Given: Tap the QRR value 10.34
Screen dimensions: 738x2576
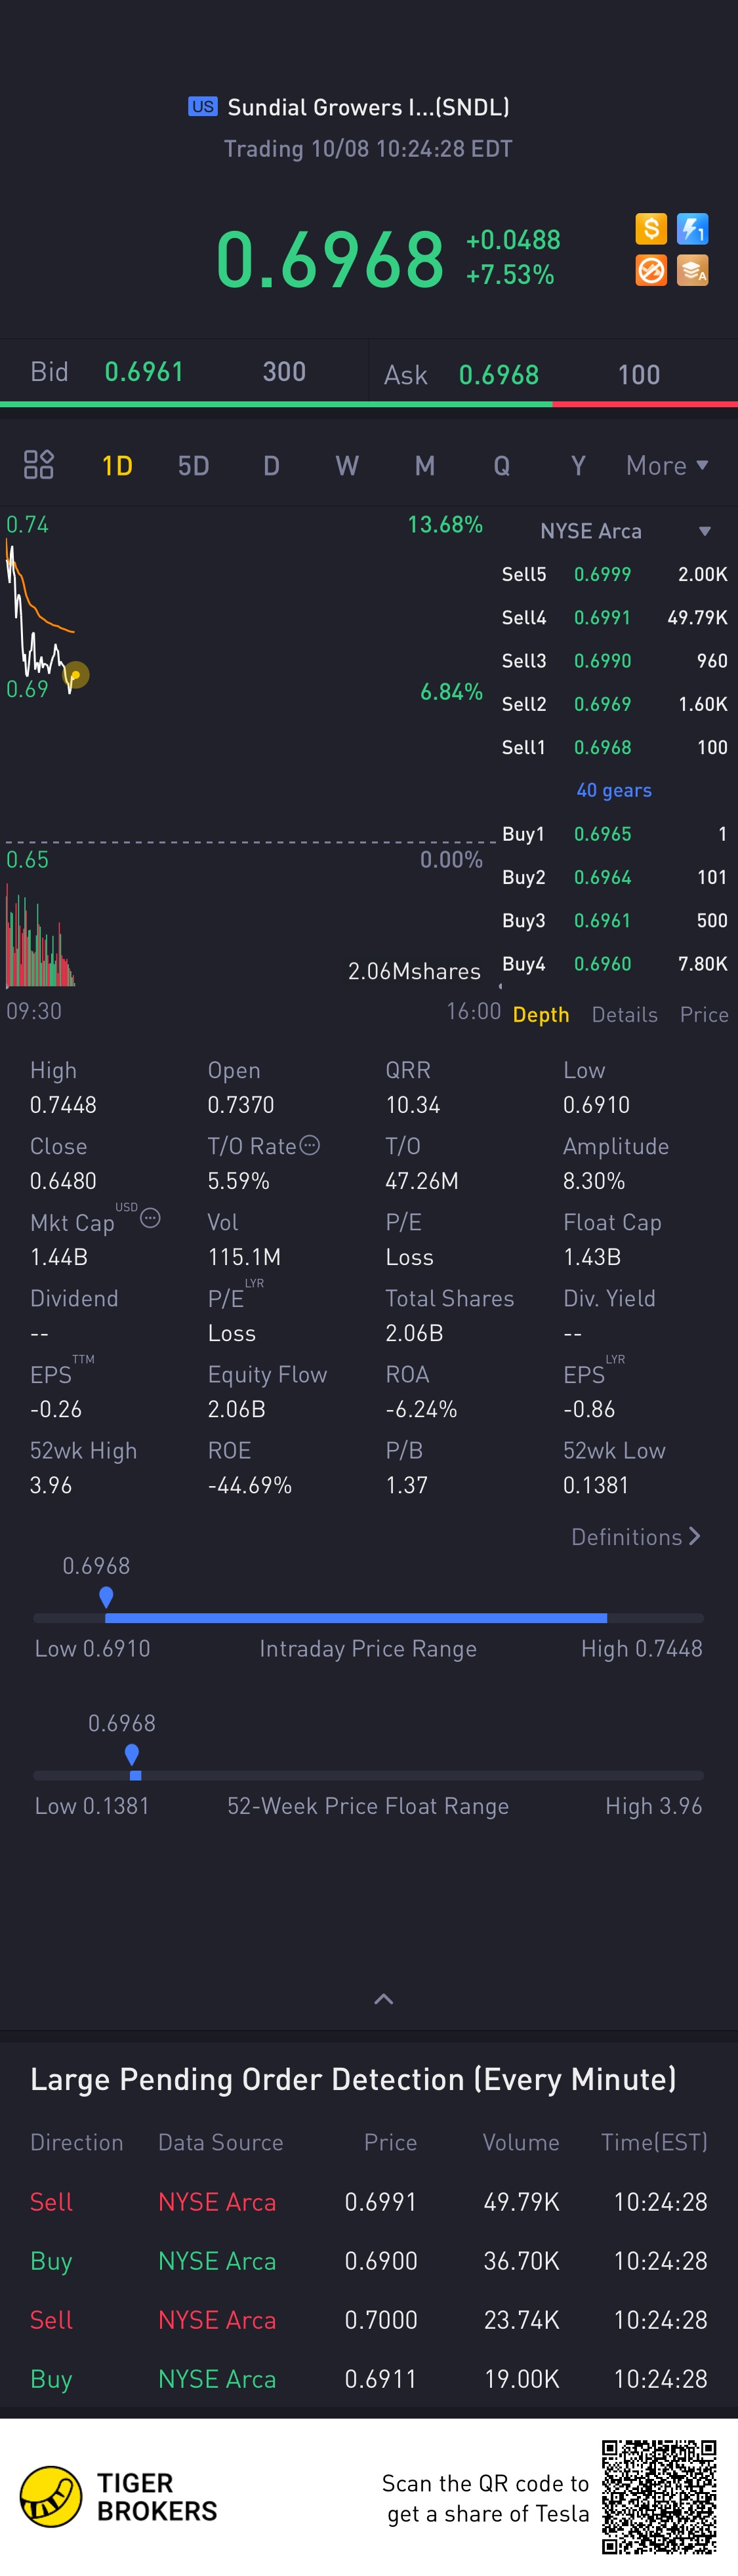Looking at the screenshot, I should pyautogui.click(x=412, y=1104).
